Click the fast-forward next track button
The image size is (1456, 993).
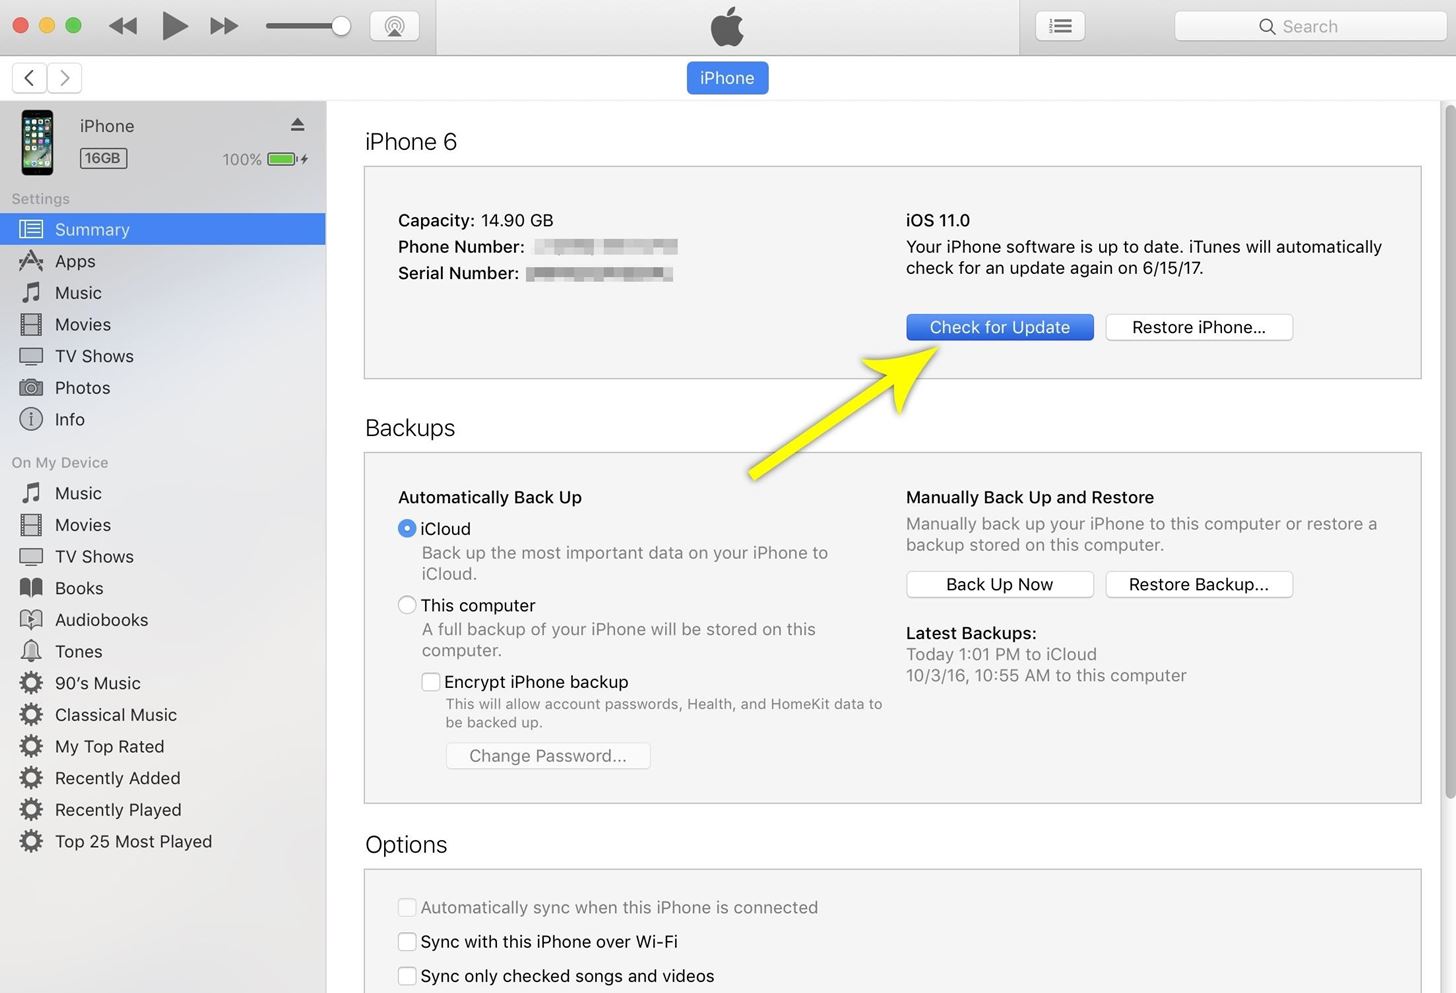point(224,26)
